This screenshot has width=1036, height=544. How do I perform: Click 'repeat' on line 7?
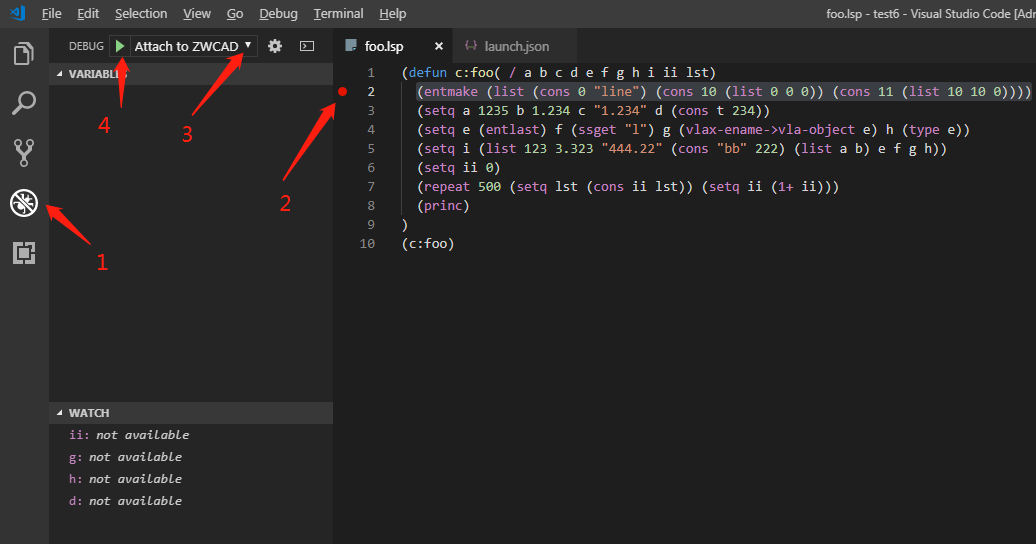tap(447, 187)
